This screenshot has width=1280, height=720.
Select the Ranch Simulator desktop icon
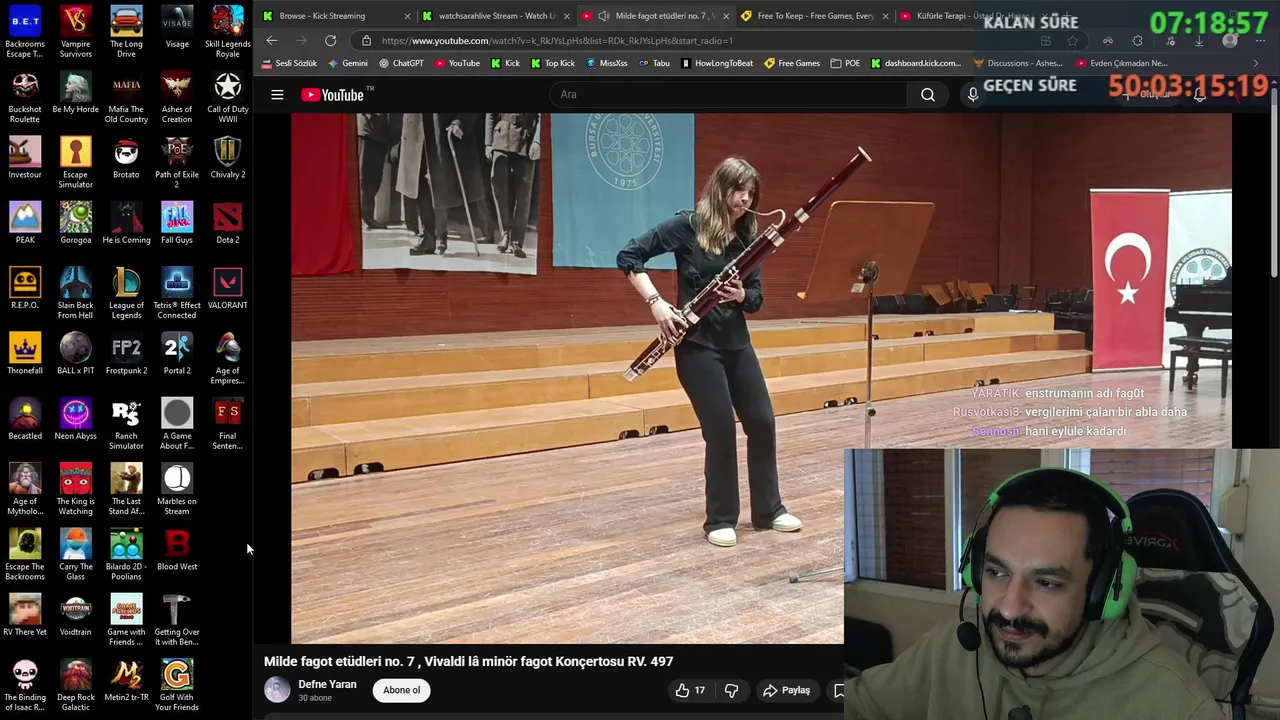pos(126,424)
